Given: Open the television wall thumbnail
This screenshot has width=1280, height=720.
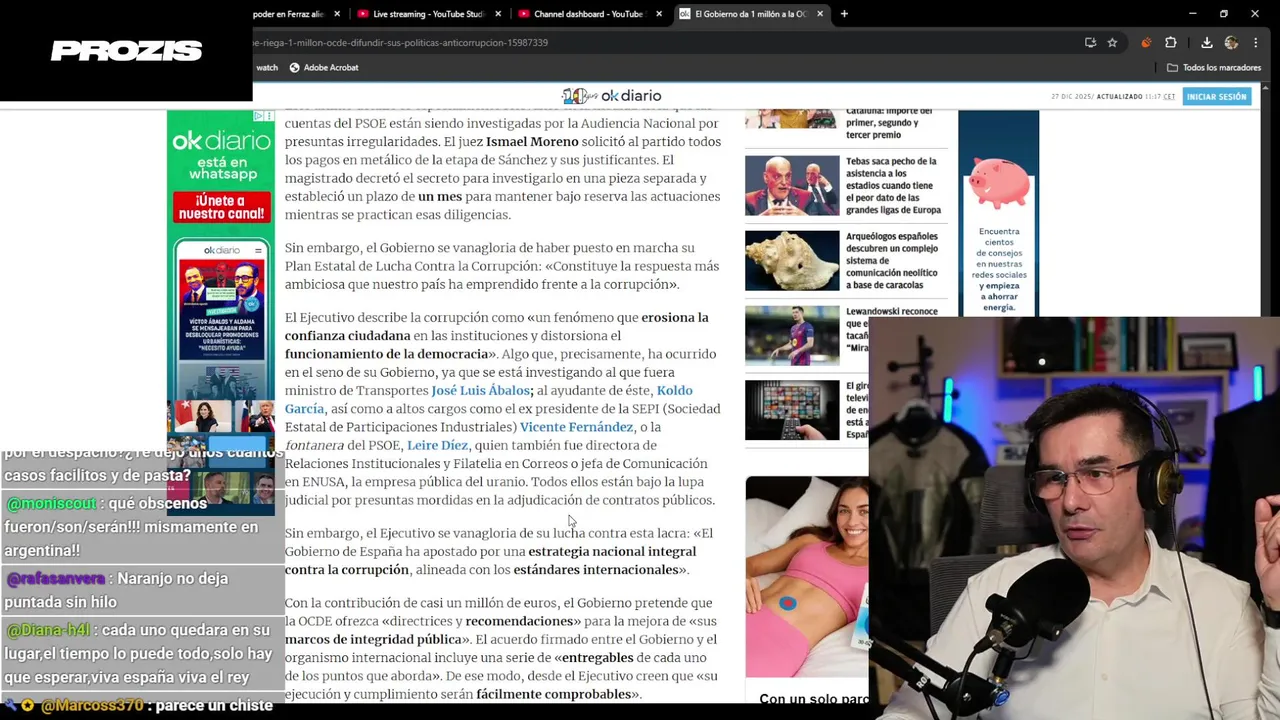Looking at the screenshot, I should (792, 410).
